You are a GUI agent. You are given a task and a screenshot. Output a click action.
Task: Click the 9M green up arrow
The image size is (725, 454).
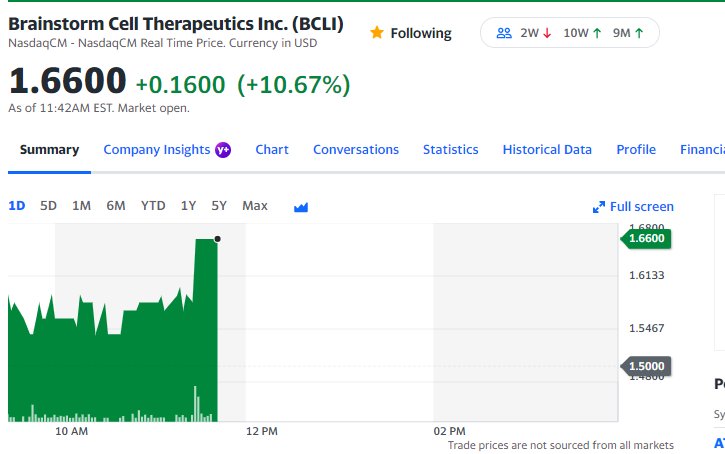coord(639,33)
